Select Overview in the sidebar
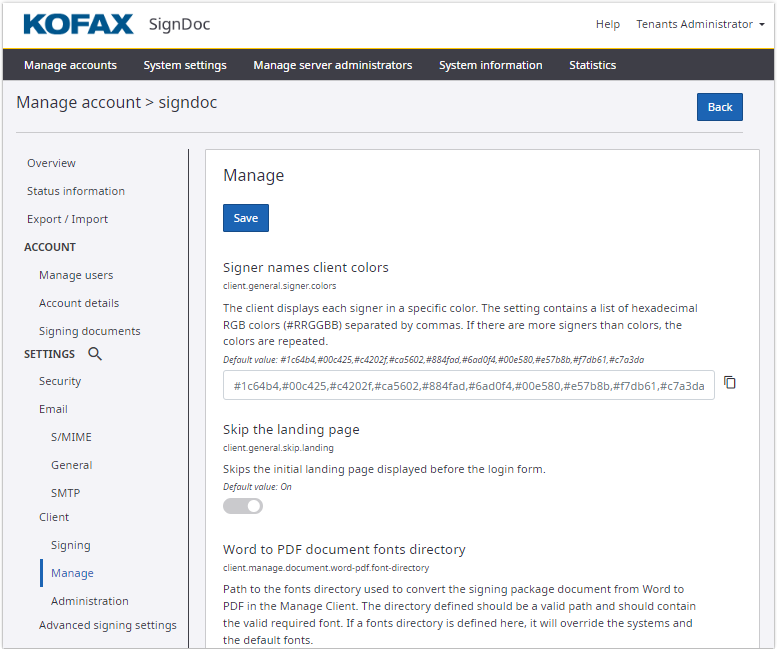The height and width of the screenshot is (651, 777). [x=51, y=163]
